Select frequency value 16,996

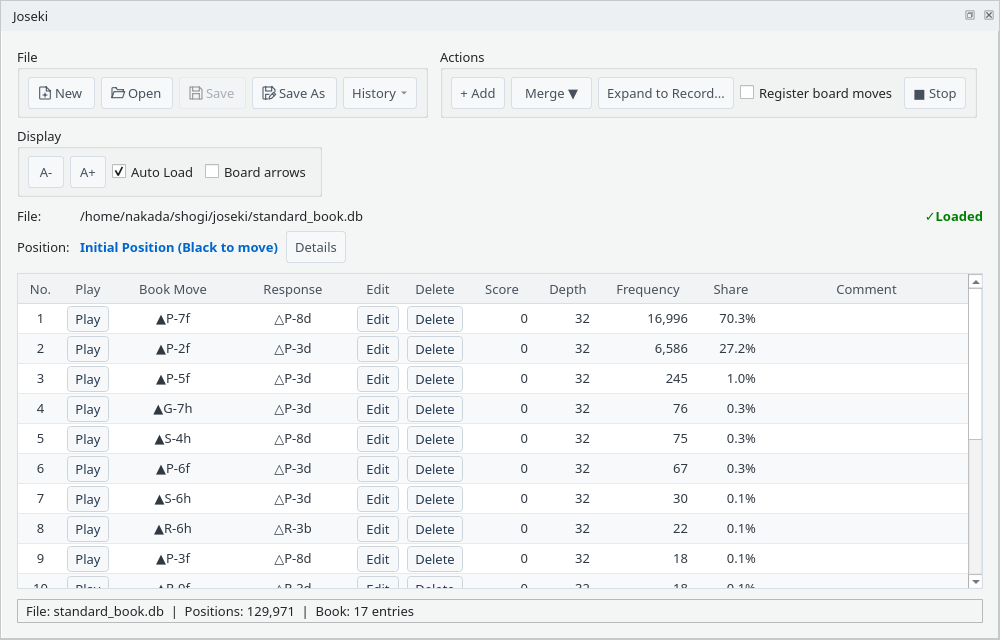coord(667,318)
